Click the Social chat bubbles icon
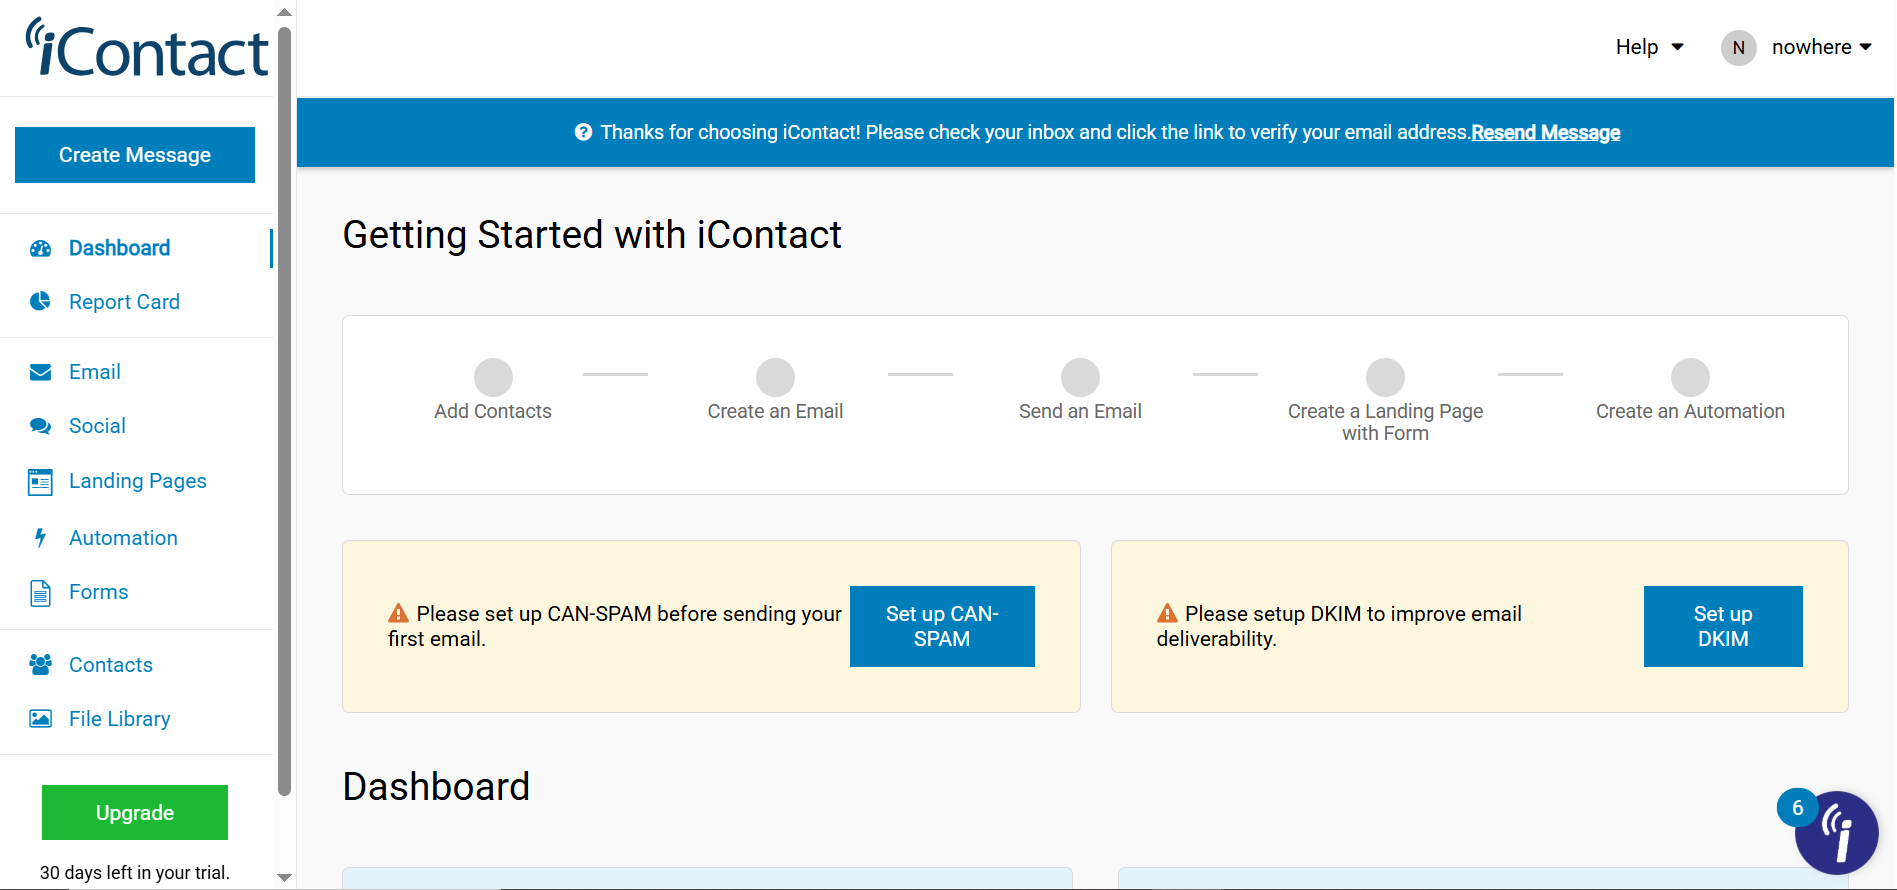This screenshot has width=1897, height=890. [40, 426]
